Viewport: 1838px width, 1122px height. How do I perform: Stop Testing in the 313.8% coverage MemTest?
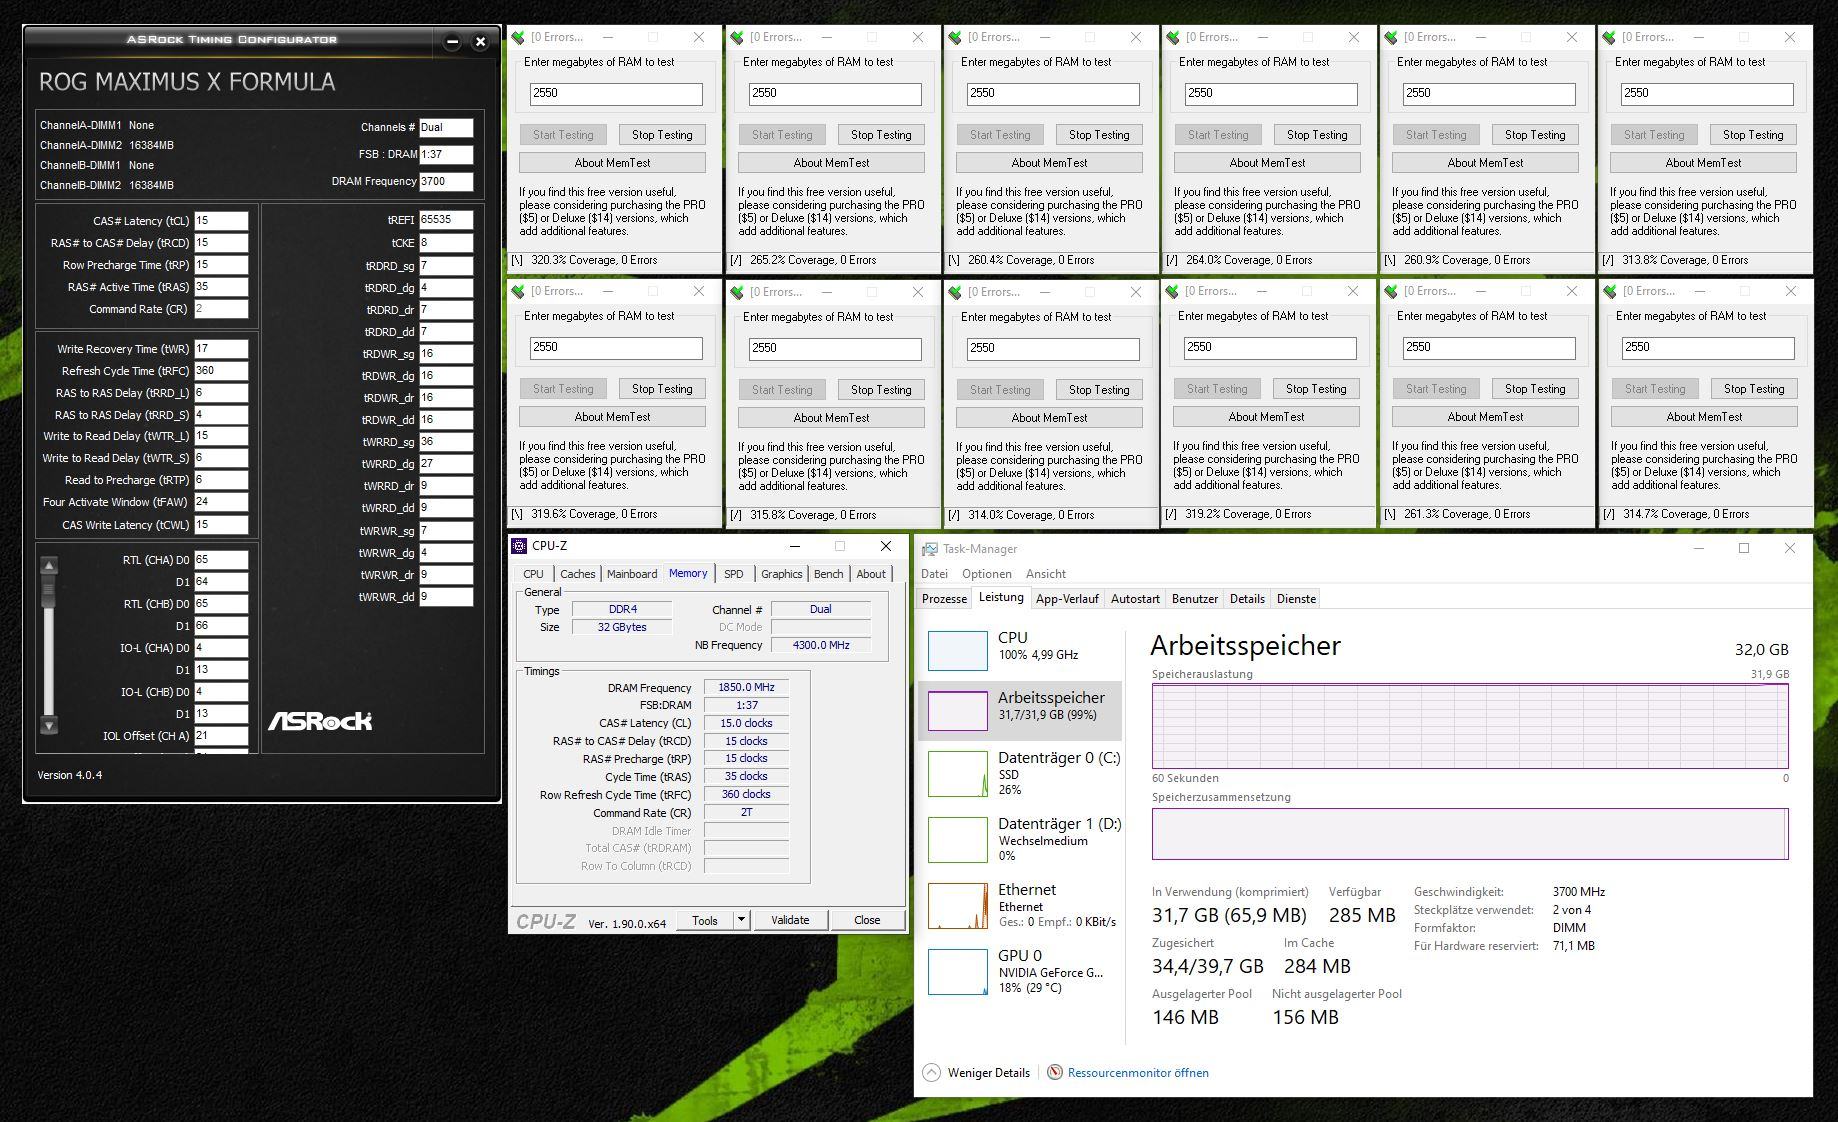(1753, 135)
